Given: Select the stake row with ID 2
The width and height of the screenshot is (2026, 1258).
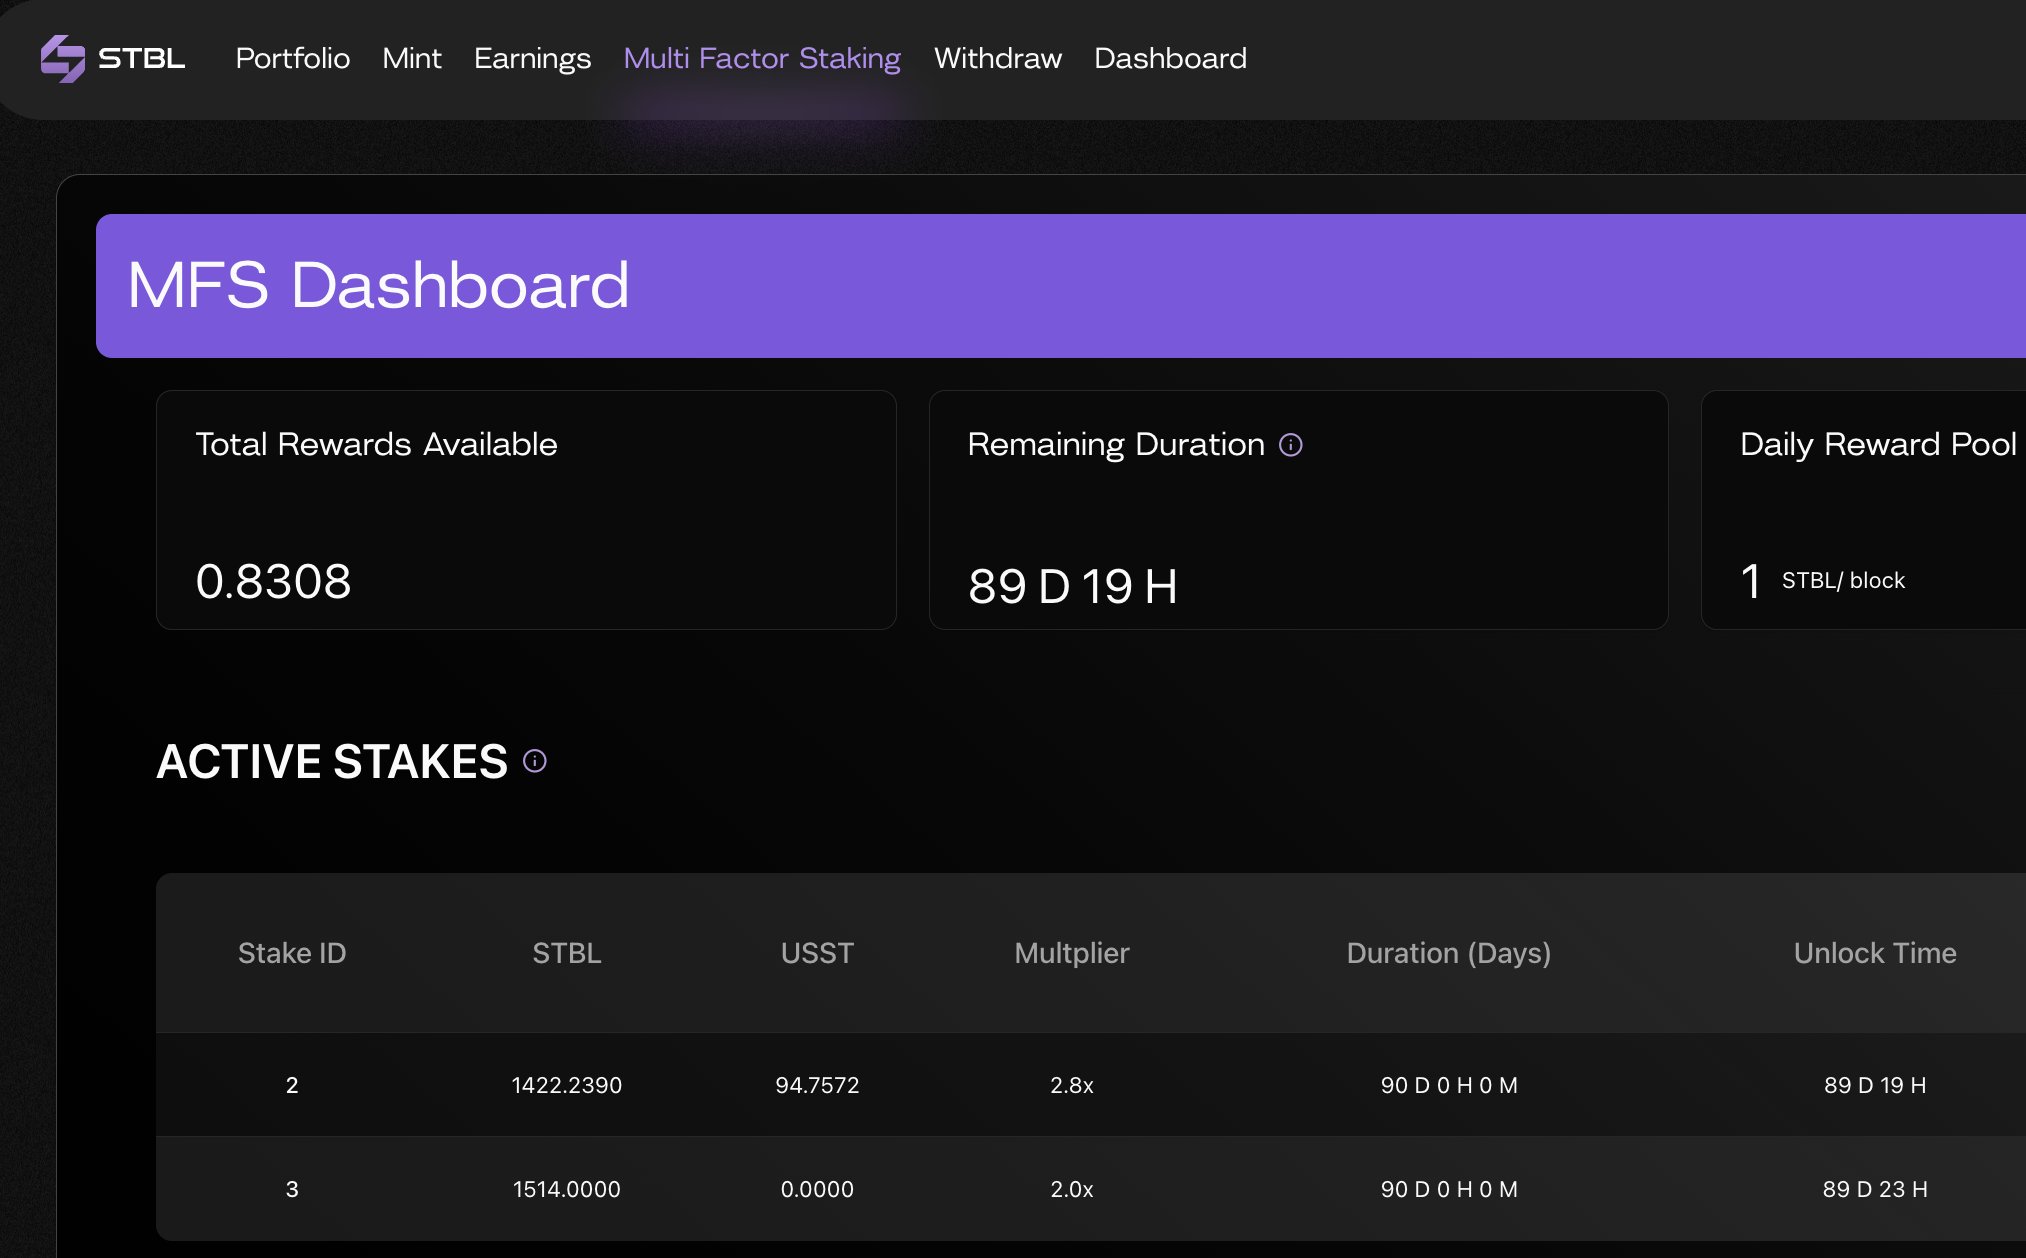Looking at the screenshot, I should [292, 1085].
